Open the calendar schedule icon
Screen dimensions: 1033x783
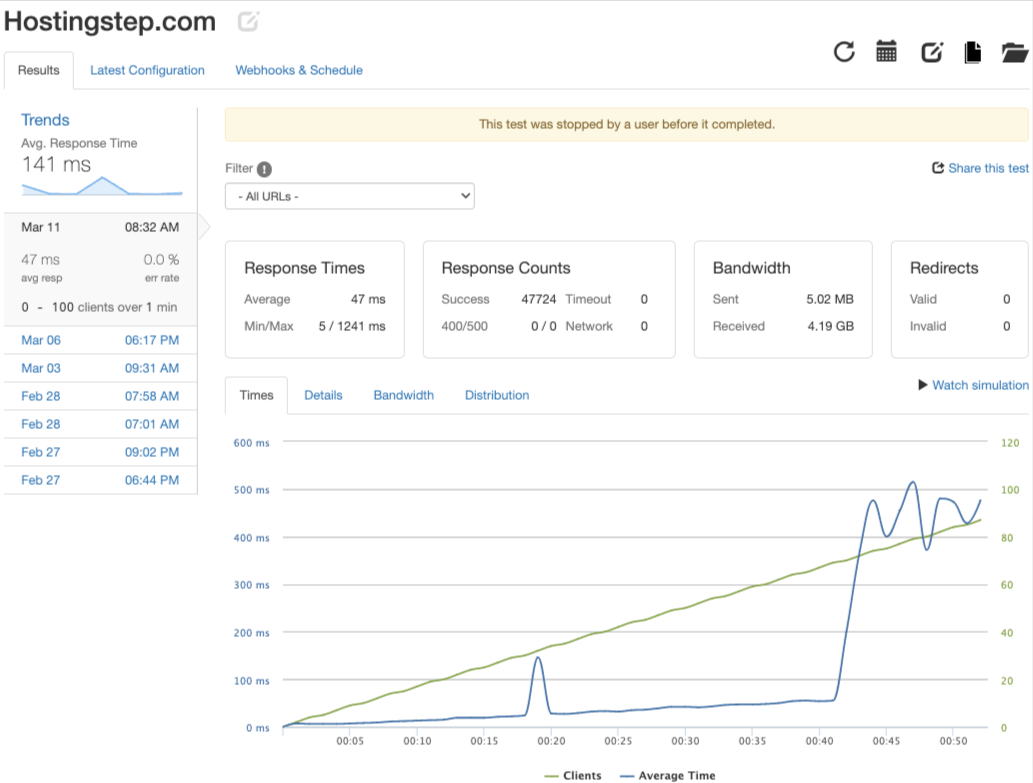[x=886, y=51]
